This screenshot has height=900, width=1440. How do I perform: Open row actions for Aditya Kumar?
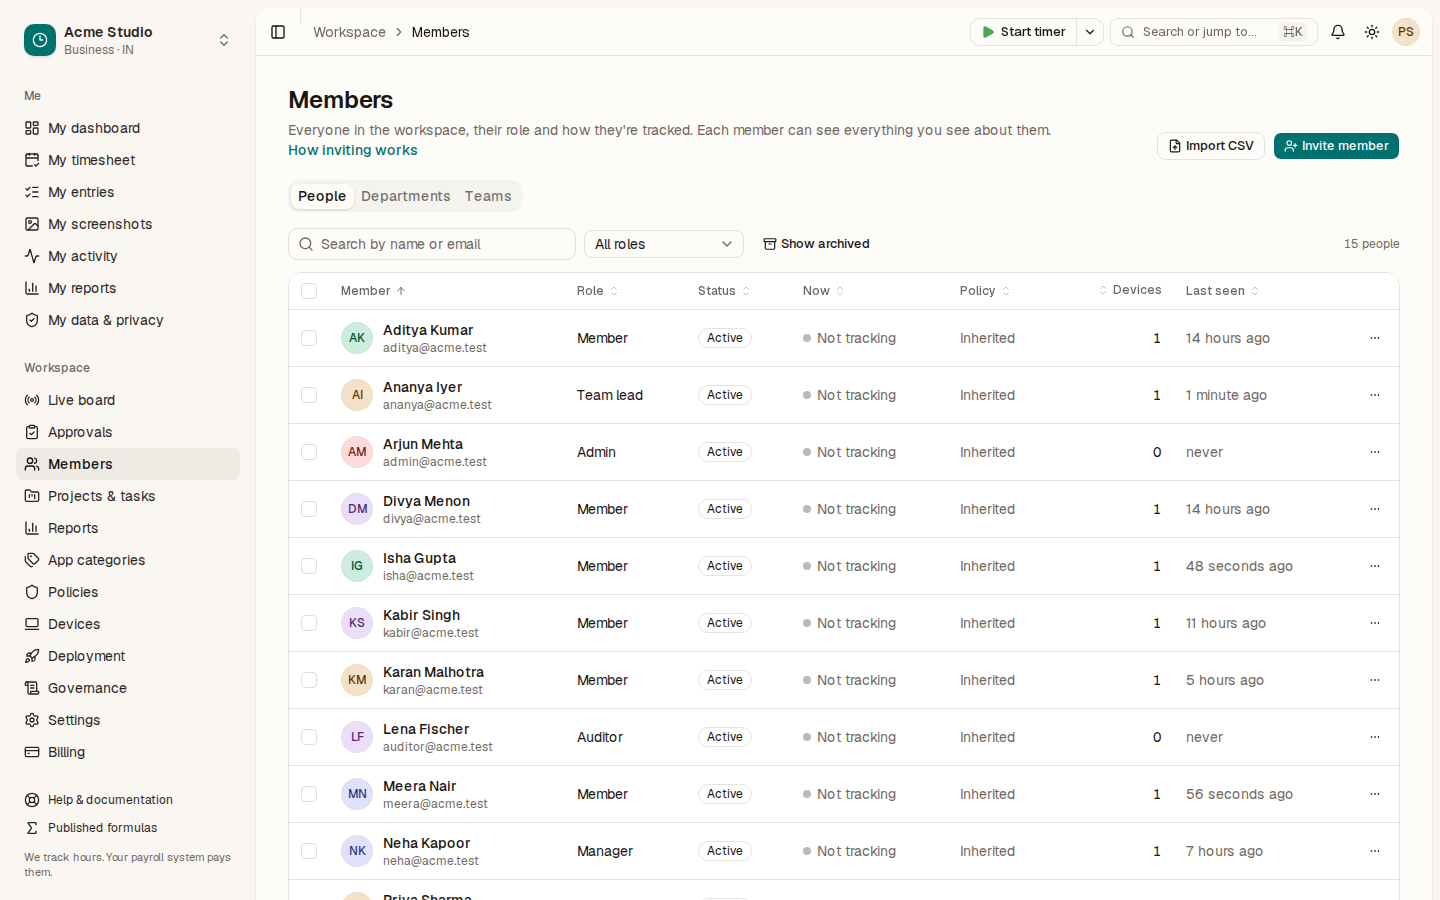click(1375, 338)
